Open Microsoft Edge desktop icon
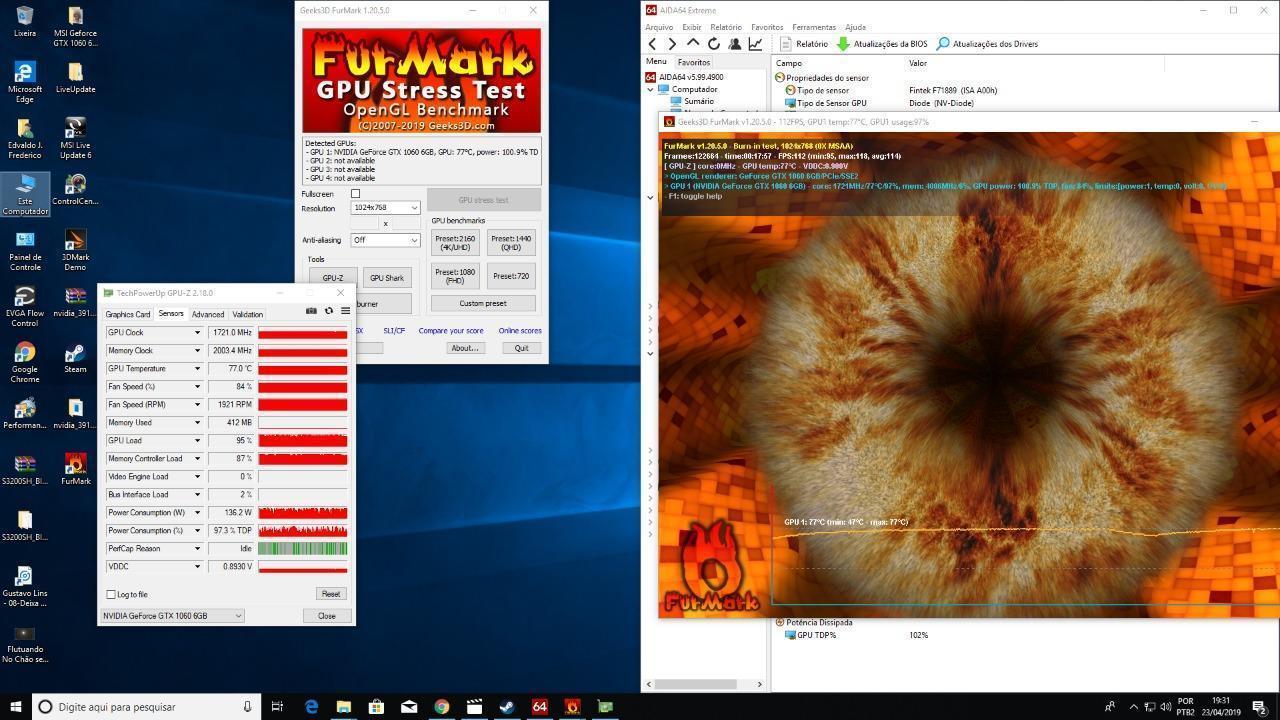Image resolution: width=1280 pixels, height=720 pixels. pos(25,81)
